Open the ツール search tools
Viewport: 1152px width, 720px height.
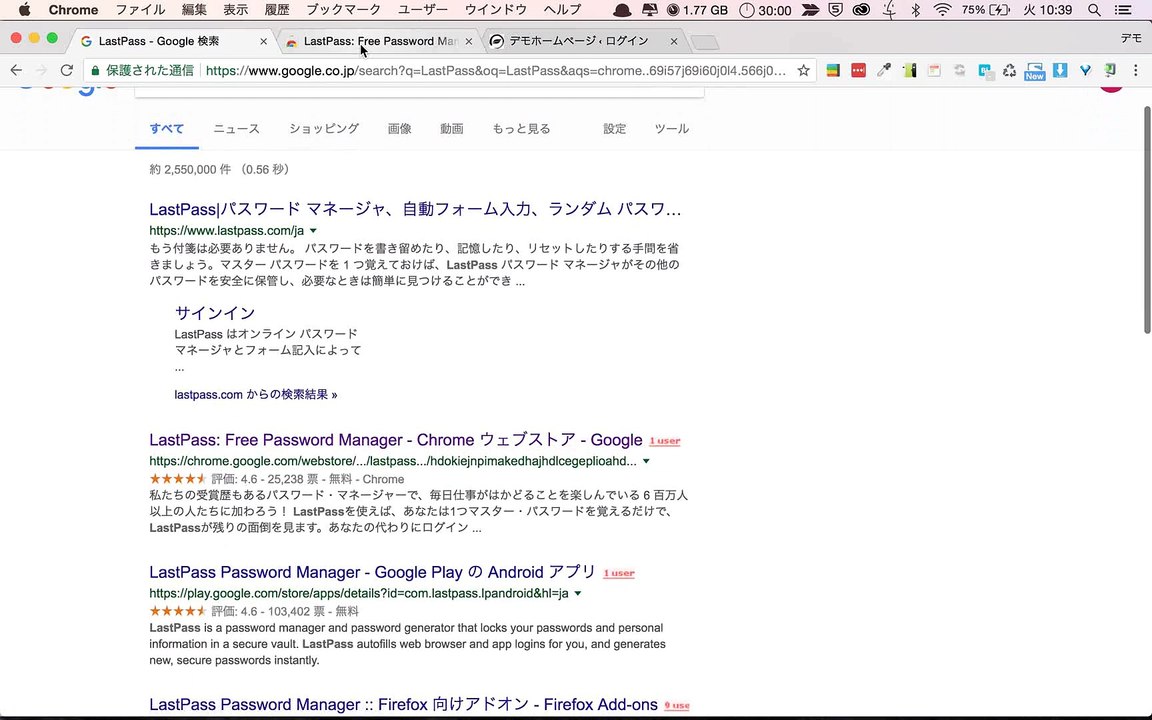[x=672, y=129]
